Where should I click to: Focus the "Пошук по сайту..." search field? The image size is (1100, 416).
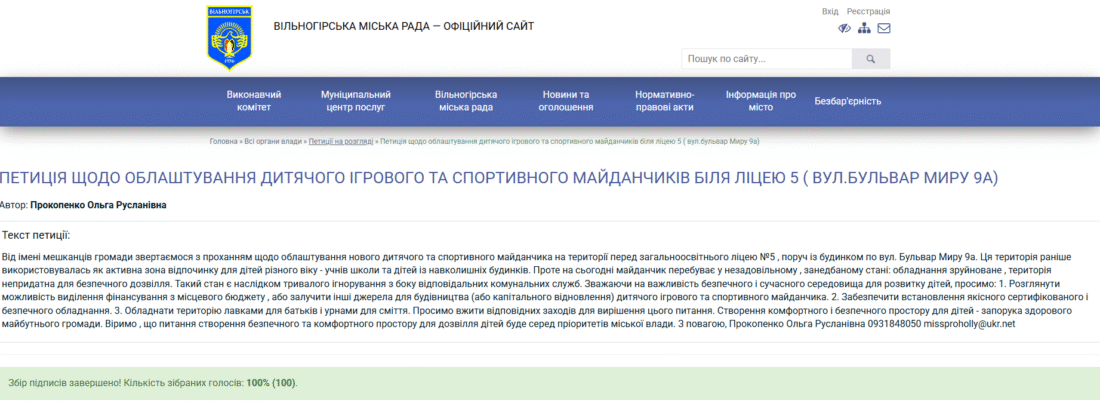point(767,59)
